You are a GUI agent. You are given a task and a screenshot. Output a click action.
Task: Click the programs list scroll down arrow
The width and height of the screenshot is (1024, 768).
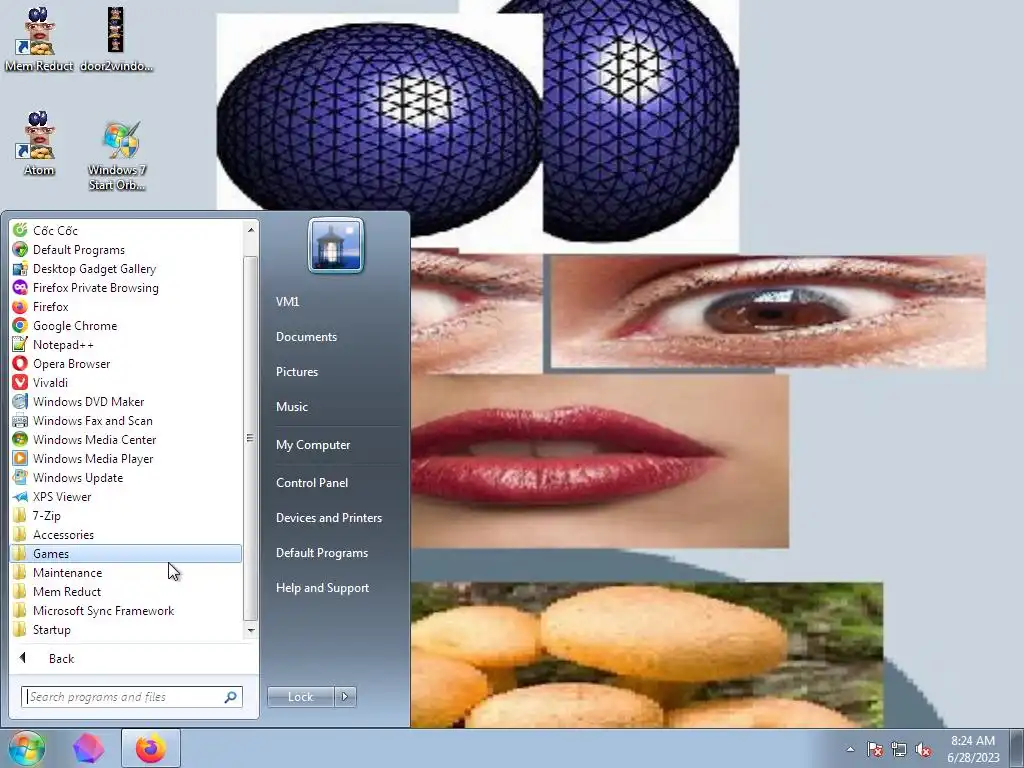pos(250,630)
